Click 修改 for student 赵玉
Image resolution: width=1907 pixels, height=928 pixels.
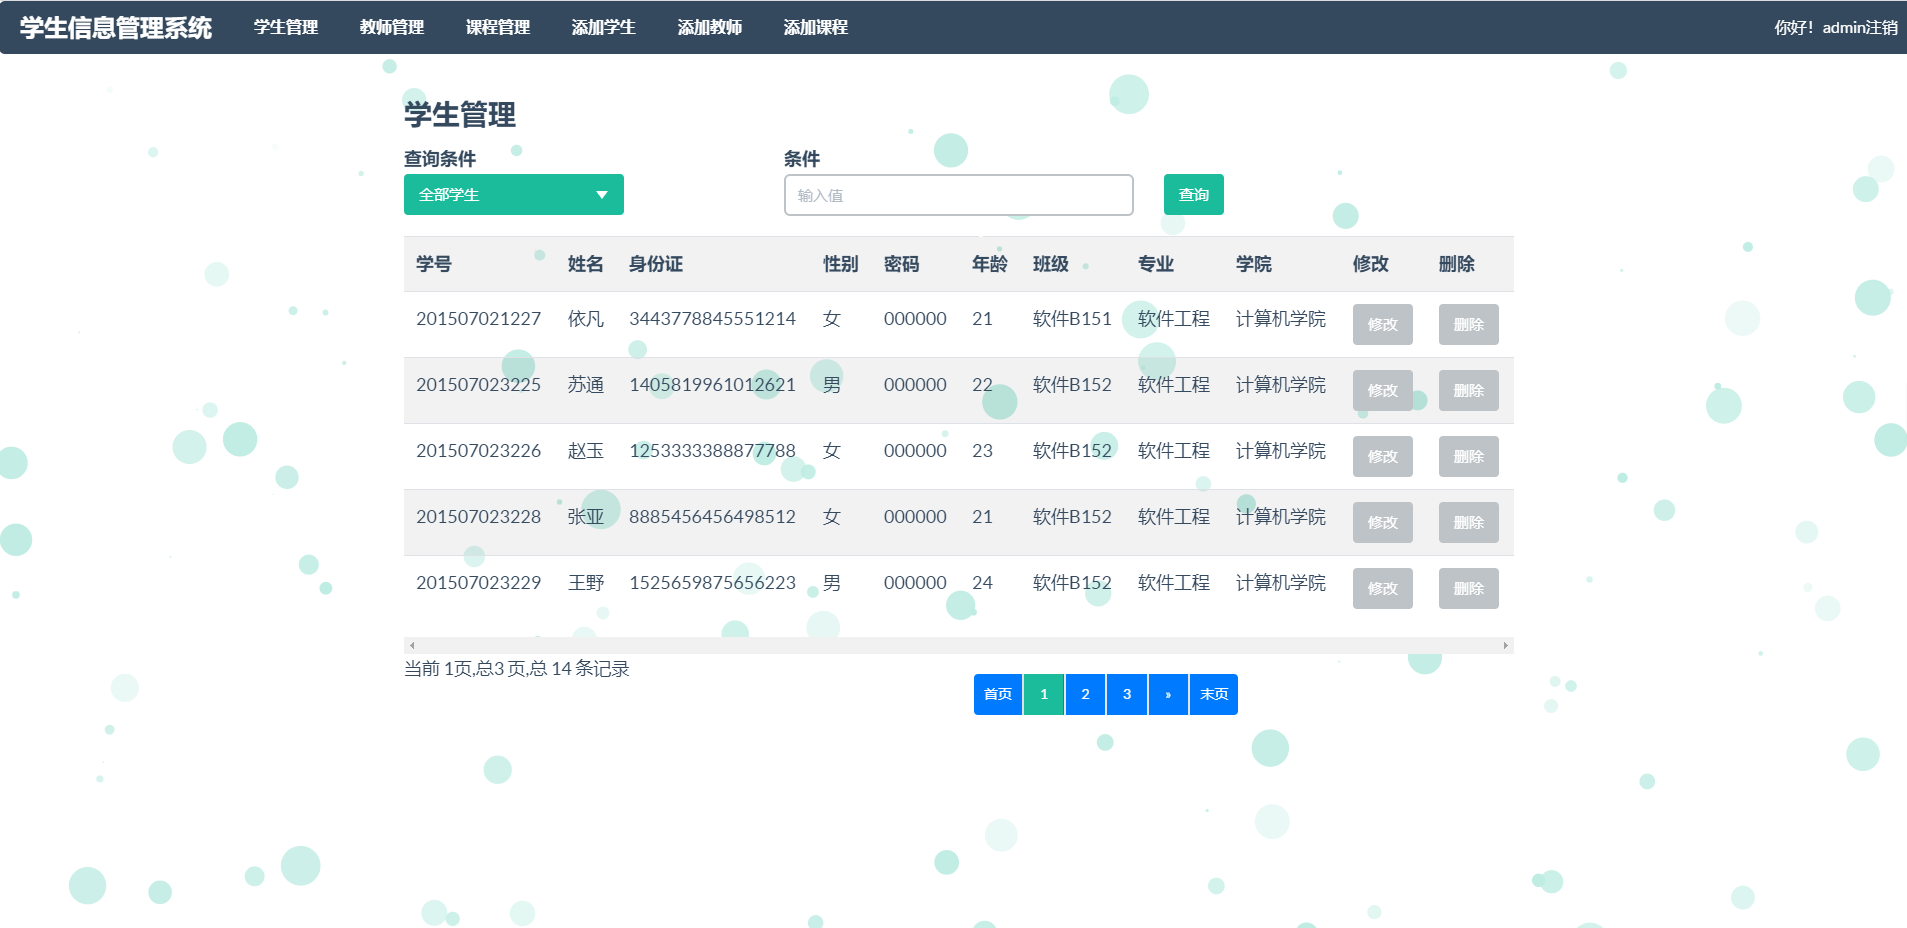1382,456
